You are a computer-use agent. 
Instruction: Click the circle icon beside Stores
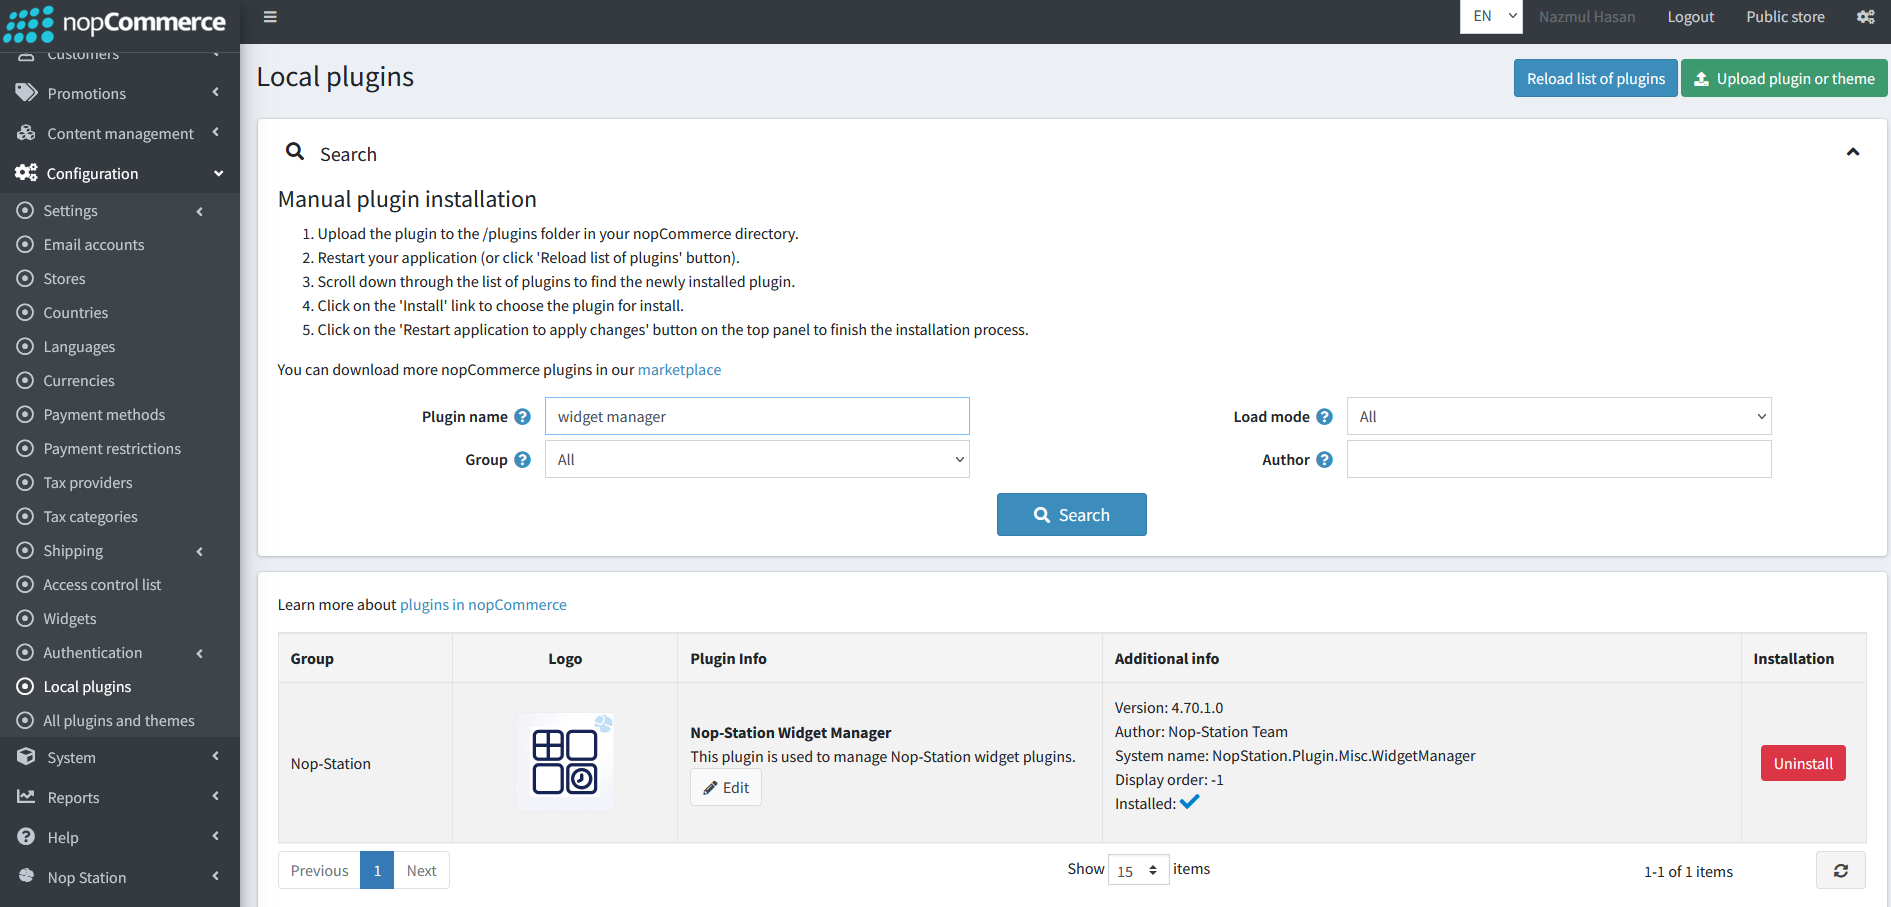coord(25,278)
